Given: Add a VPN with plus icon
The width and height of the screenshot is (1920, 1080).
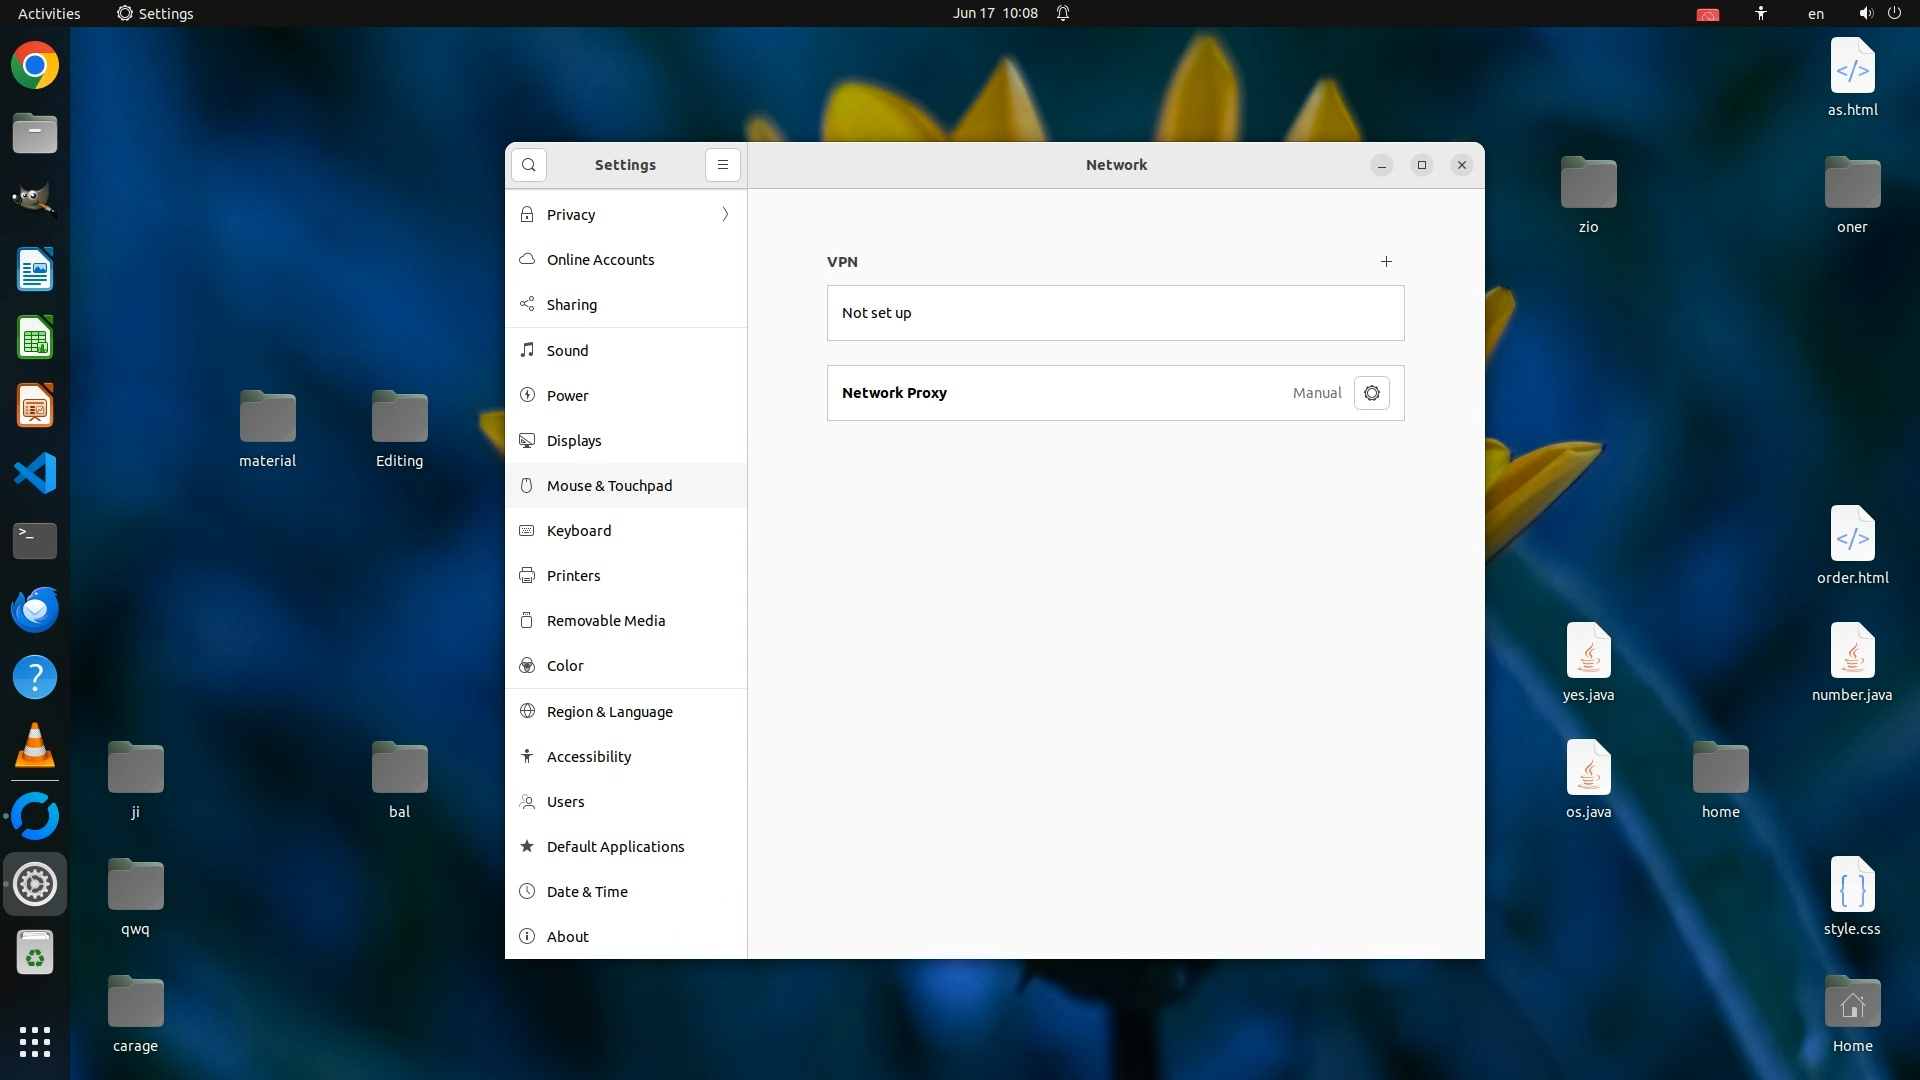Looking at the screenshot, I should pyautogui.click(x=1386, y=262).
